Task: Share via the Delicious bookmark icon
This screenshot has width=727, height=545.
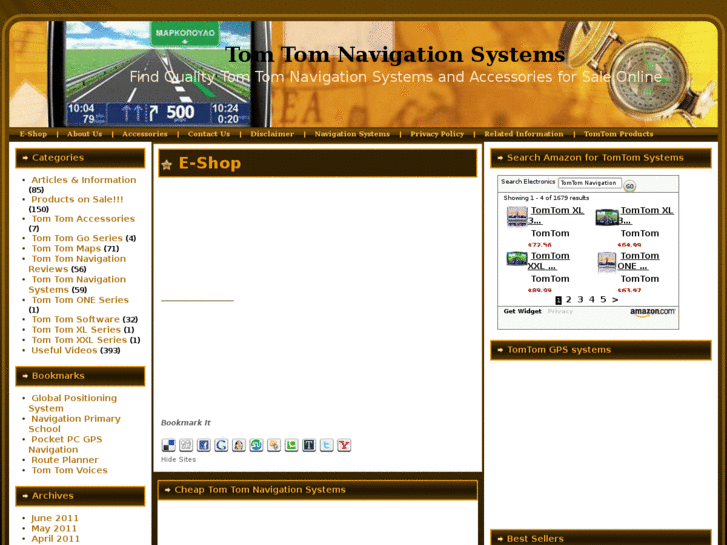Action: tap(168, 445)
